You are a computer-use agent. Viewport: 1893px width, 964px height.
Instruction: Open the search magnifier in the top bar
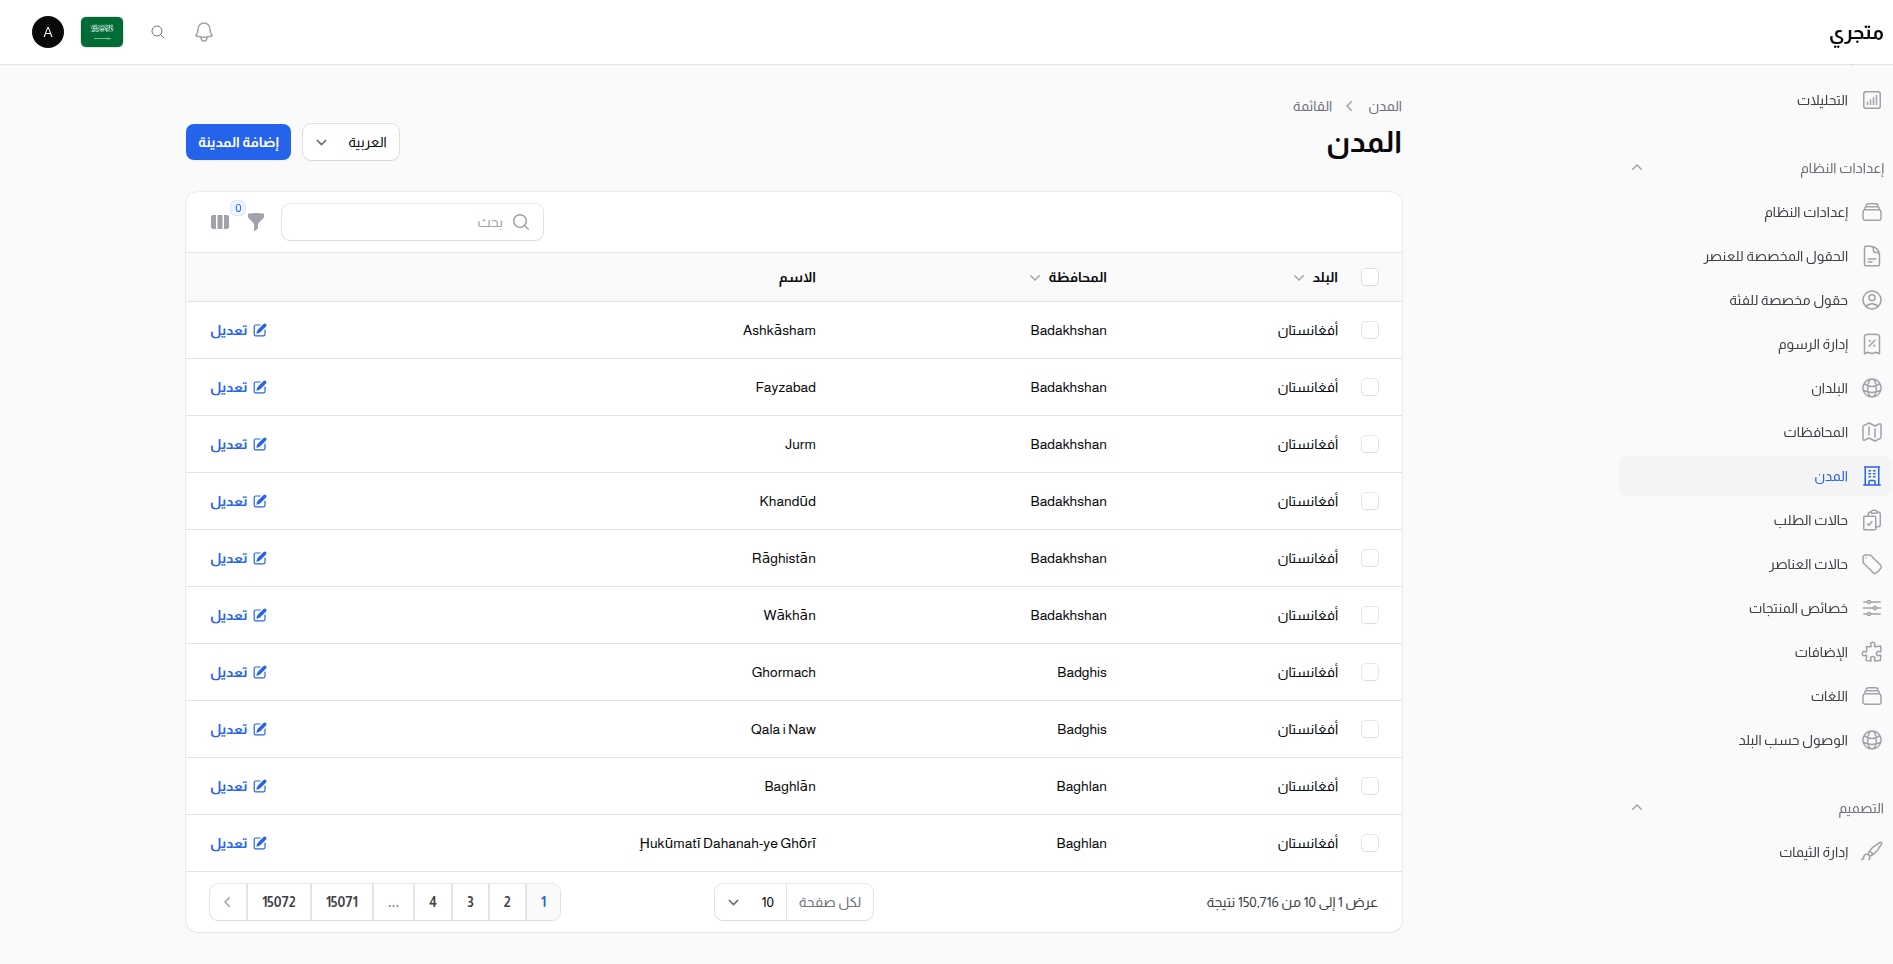[x=157, y=32]
